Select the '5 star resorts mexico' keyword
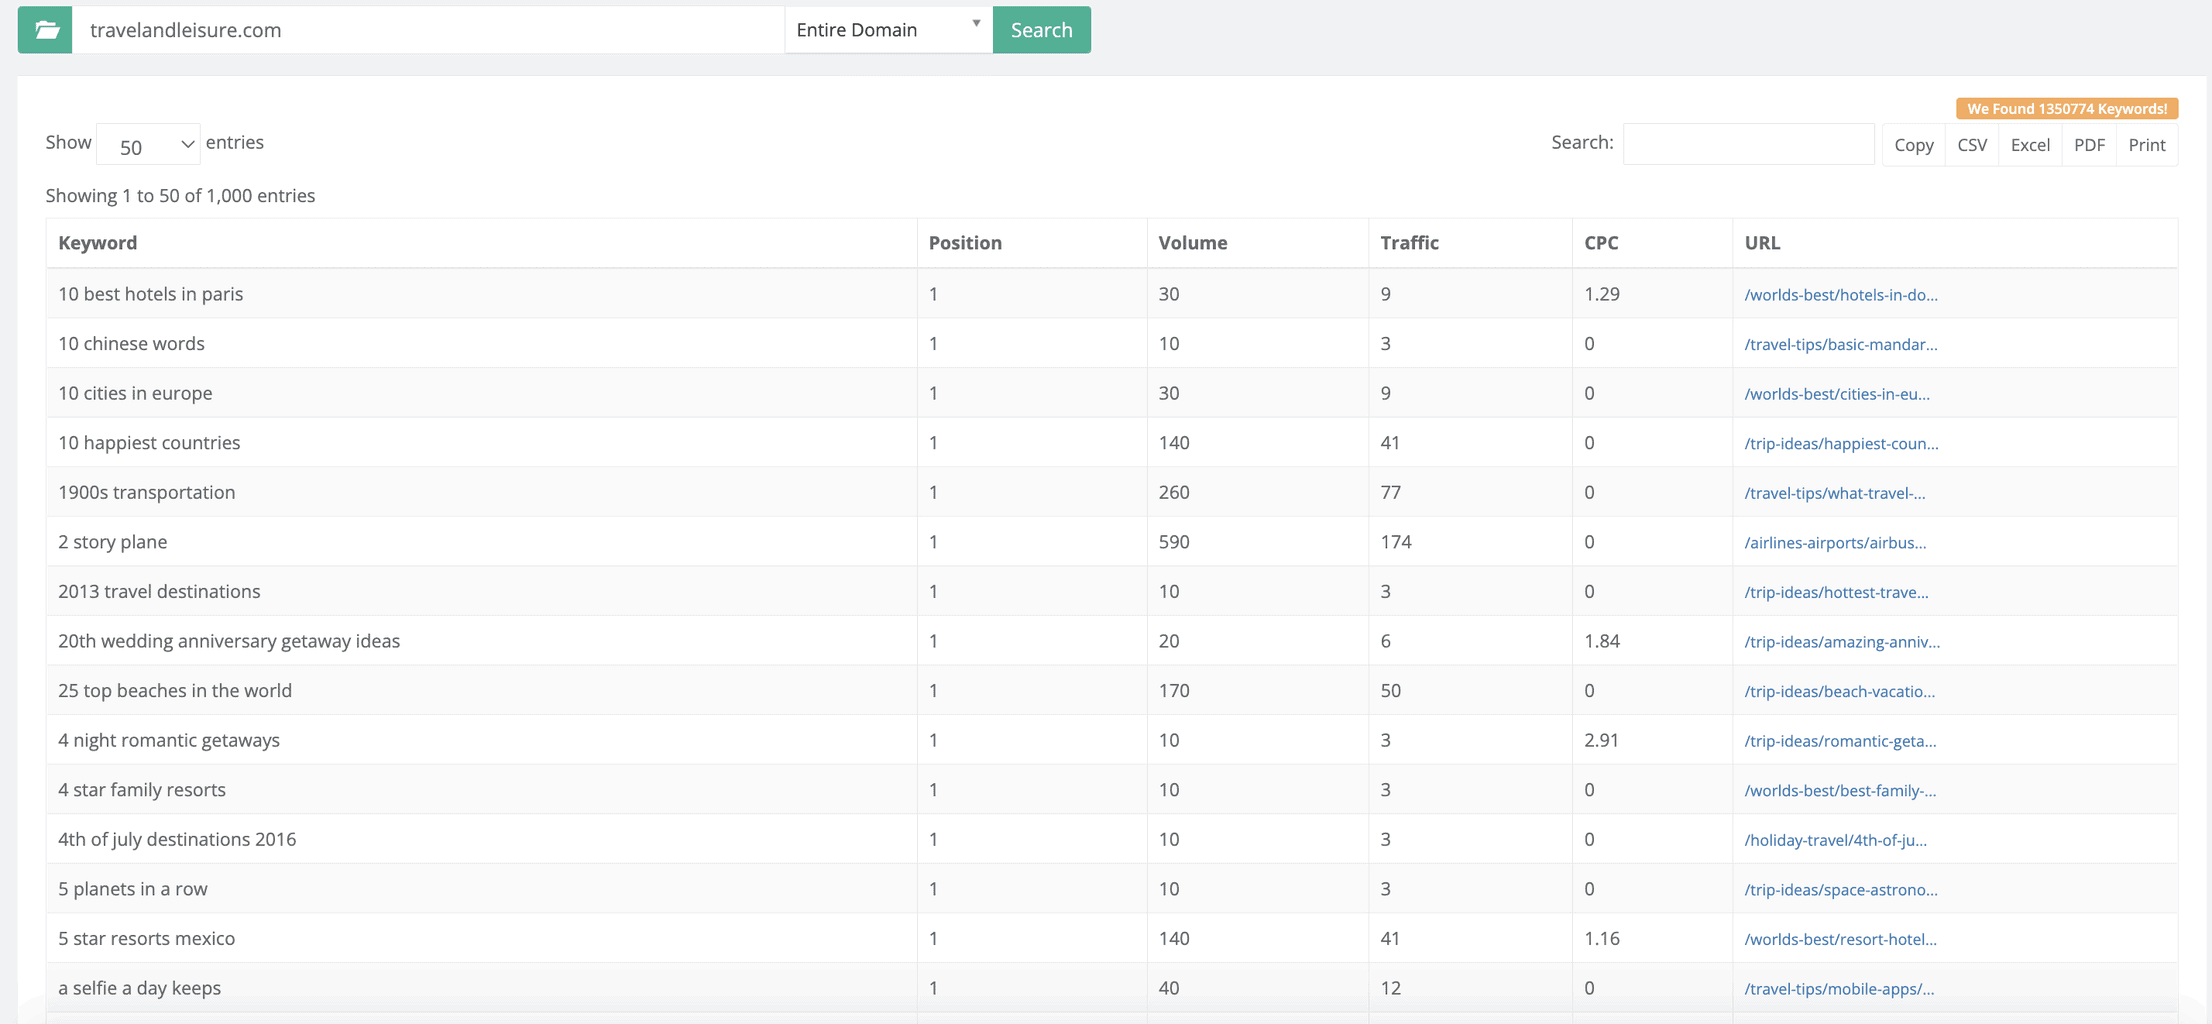The image size is (2212, 1024). tap(146, 938)
